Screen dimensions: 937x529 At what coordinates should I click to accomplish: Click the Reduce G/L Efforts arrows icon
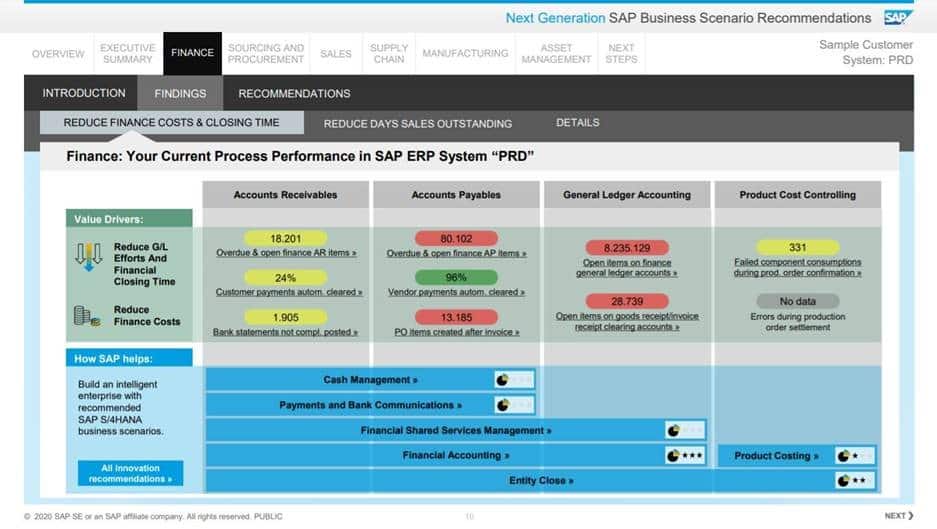click(x=89, y=256)
